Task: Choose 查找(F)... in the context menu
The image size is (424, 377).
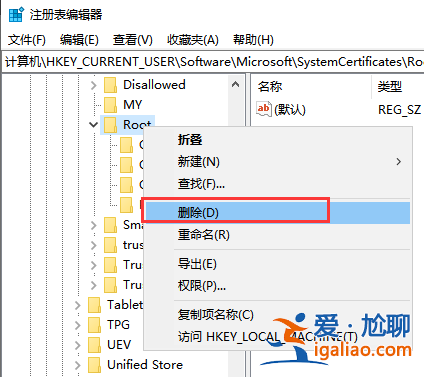Action: pyautogui.click(x=277, y=184)
